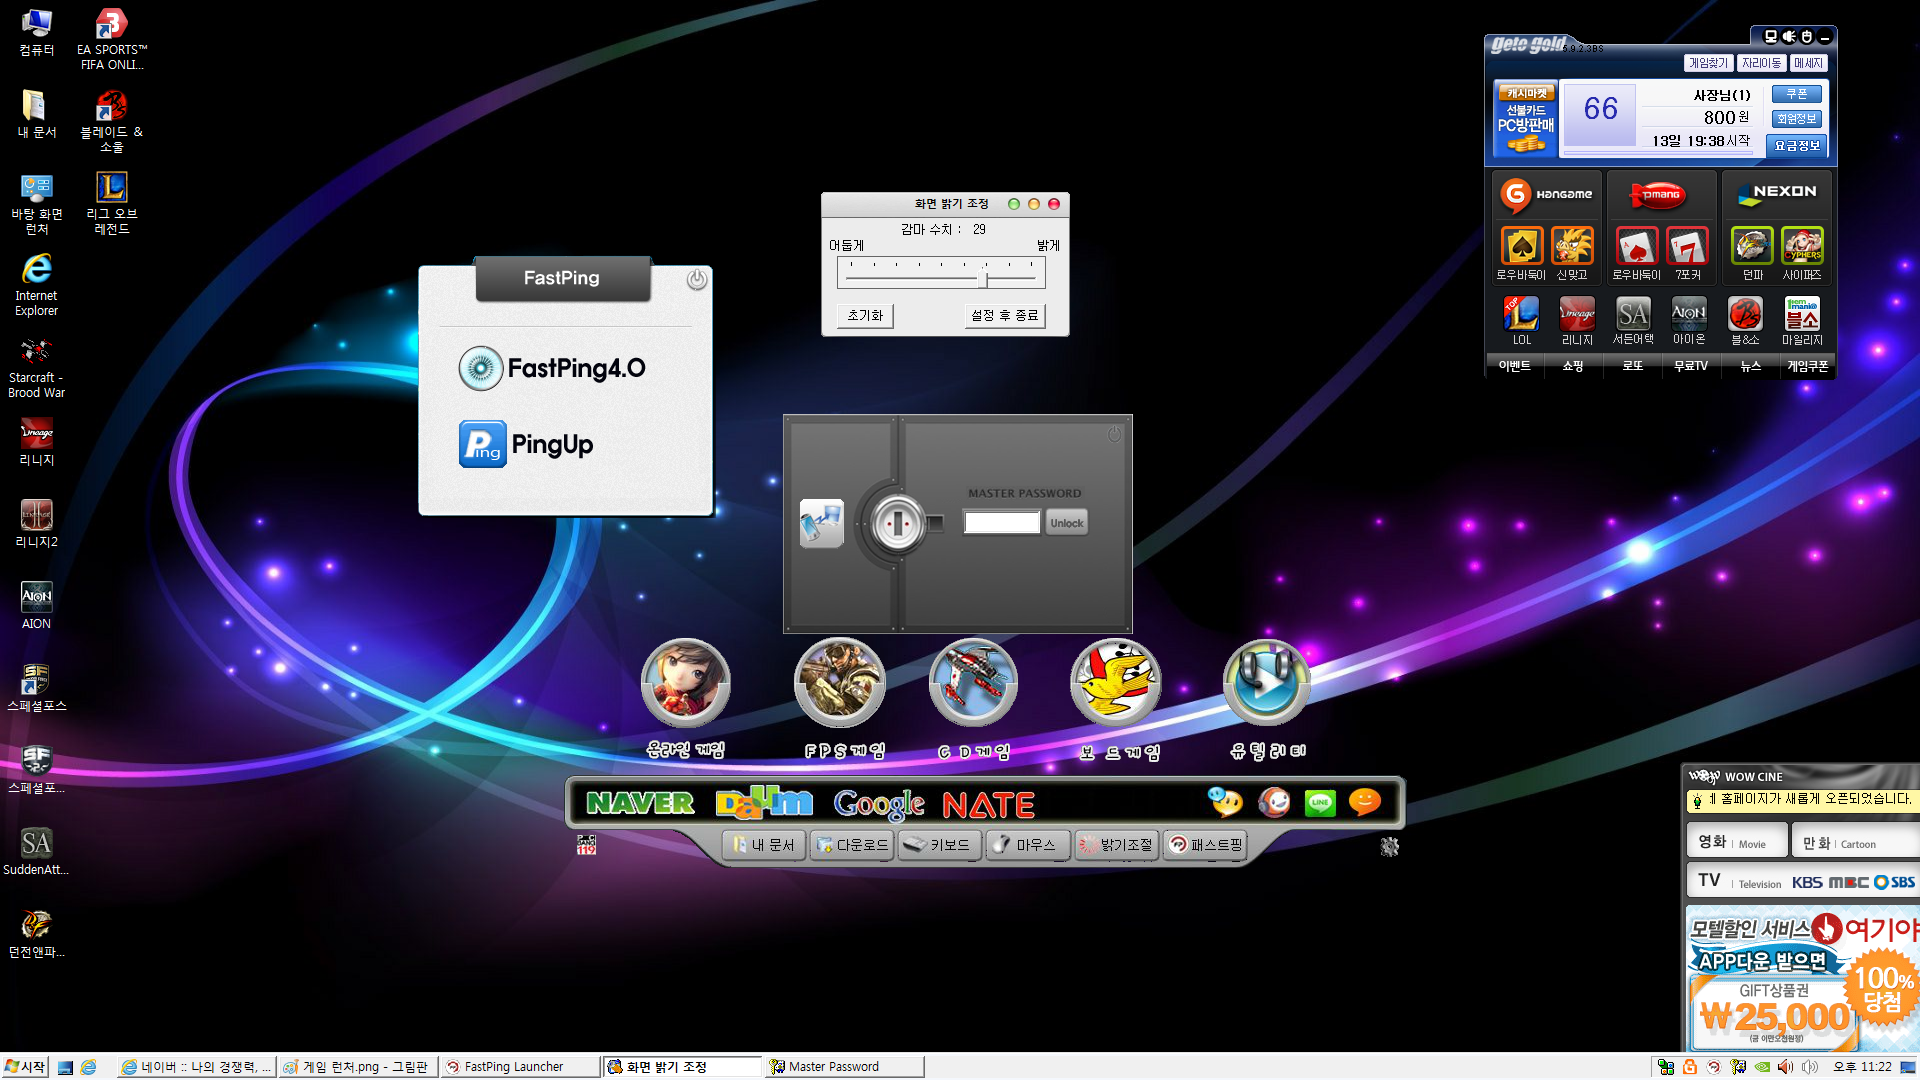
Task: Select the 이벤트 tab in Geto Gold
Action: click(x=1514, y=366)
